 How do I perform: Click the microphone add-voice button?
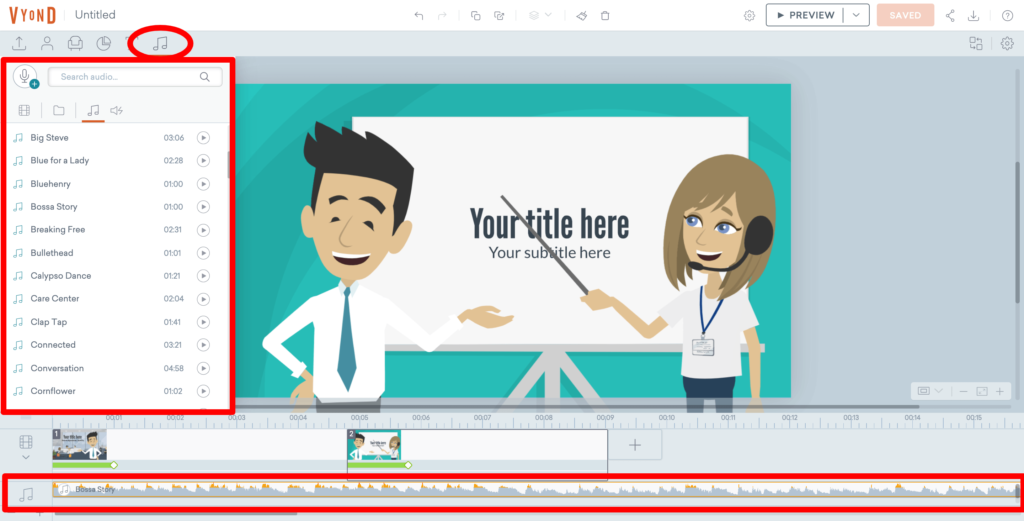(x=25, y=77)
